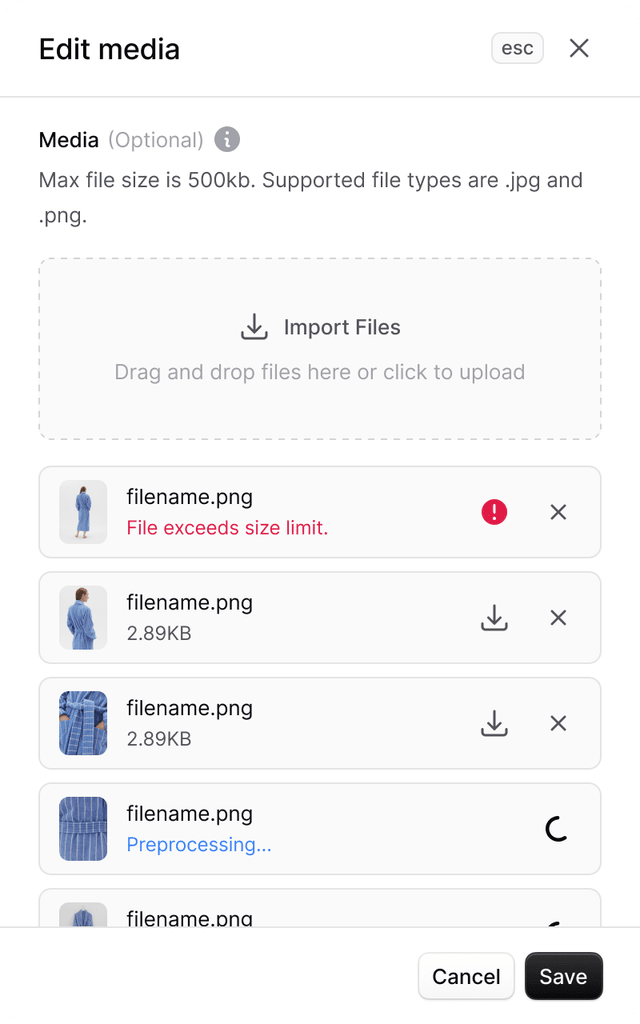
Task: Click the blue 'Preprocessing...' status text
Action: 199,845
